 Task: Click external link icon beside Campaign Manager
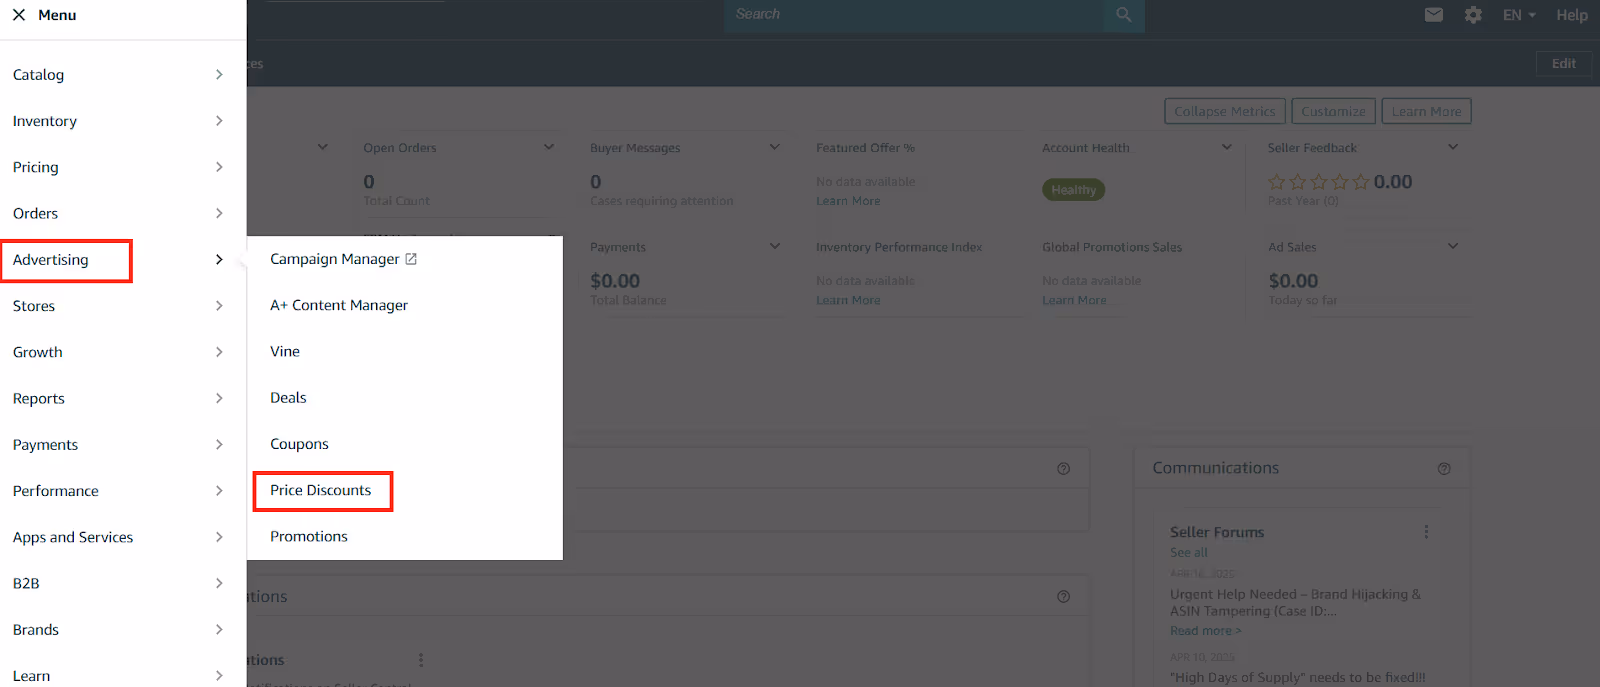[x=411, y=259]
